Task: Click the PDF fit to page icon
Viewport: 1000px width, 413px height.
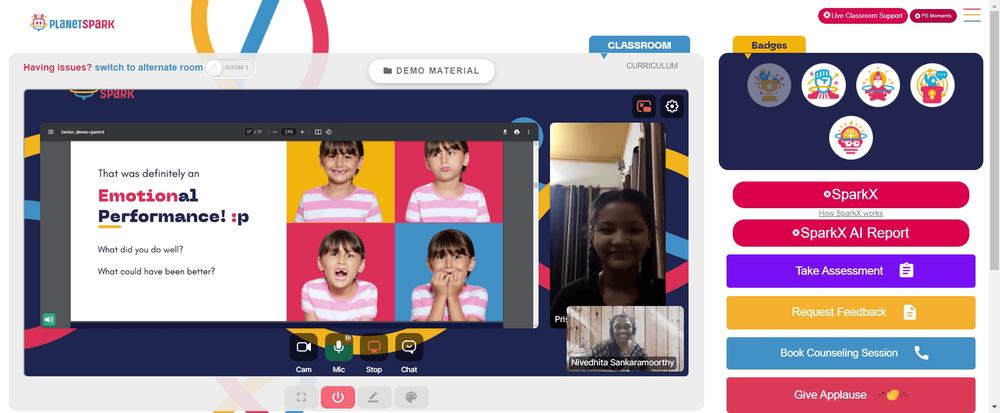Action: pyautogui.click(x=318, y=132)
